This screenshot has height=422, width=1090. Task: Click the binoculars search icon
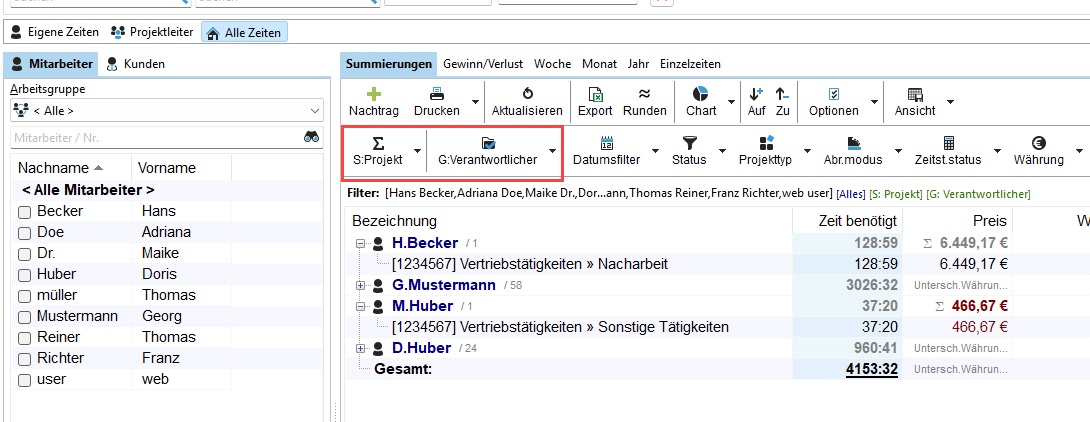tap(312, 138)
